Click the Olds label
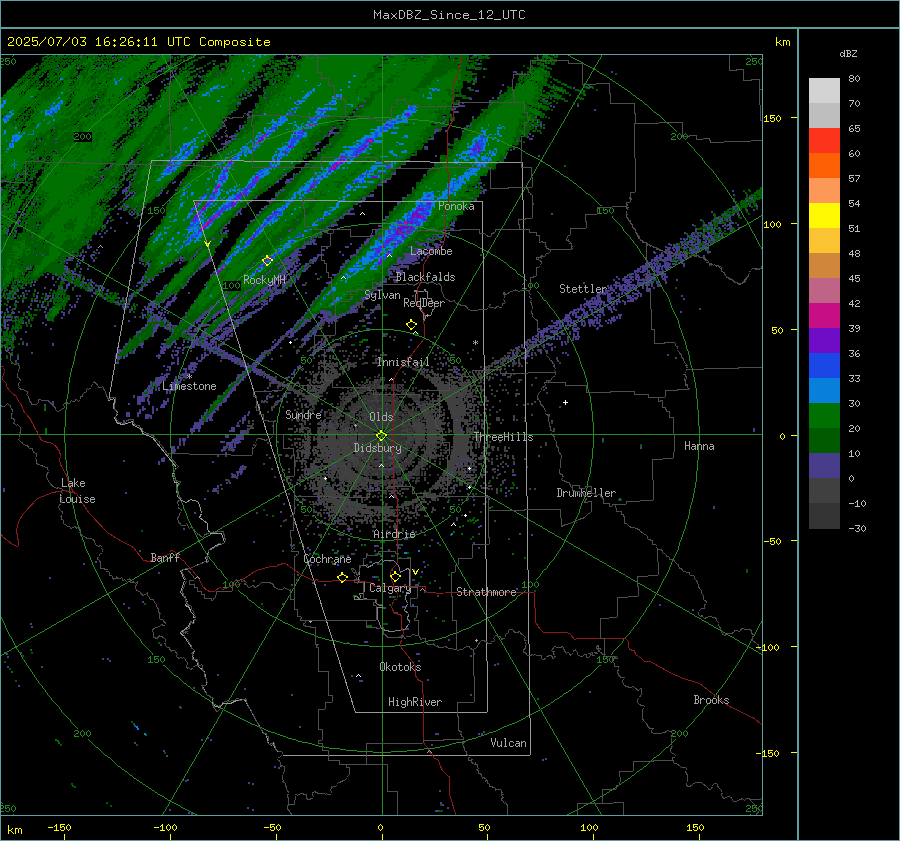The height and width of the screenshot is (841, 900). tap(381, 417)
